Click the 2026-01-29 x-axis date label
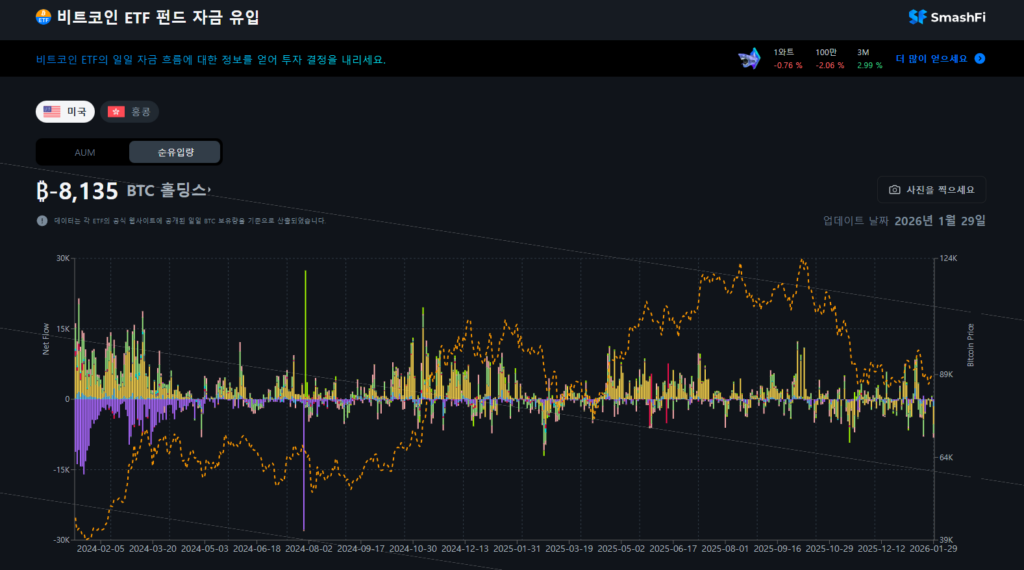This screenshot has width=1024, height=570. click(x=933, y=548)
